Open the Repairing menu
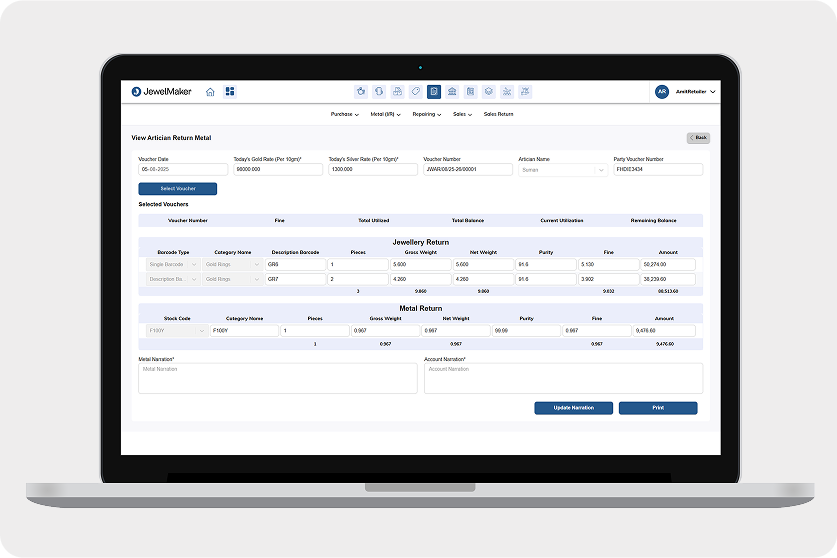Screen dimensions: 837x558 [x=426, y=115]
